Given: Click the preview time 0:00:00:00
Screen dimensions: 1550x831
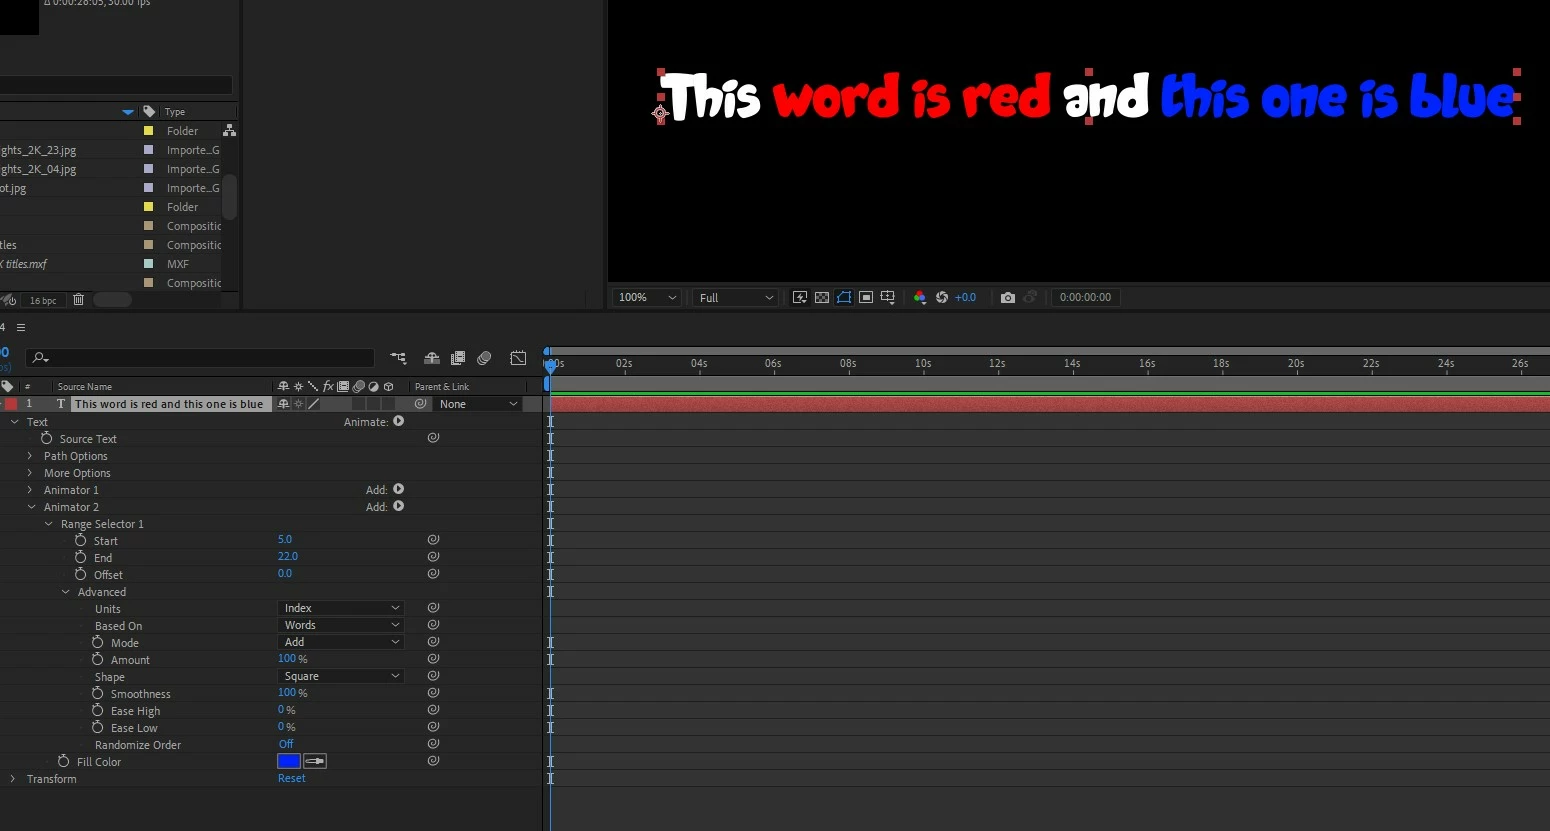Looking at the screenshot, I should click(x=1085, y=297).
